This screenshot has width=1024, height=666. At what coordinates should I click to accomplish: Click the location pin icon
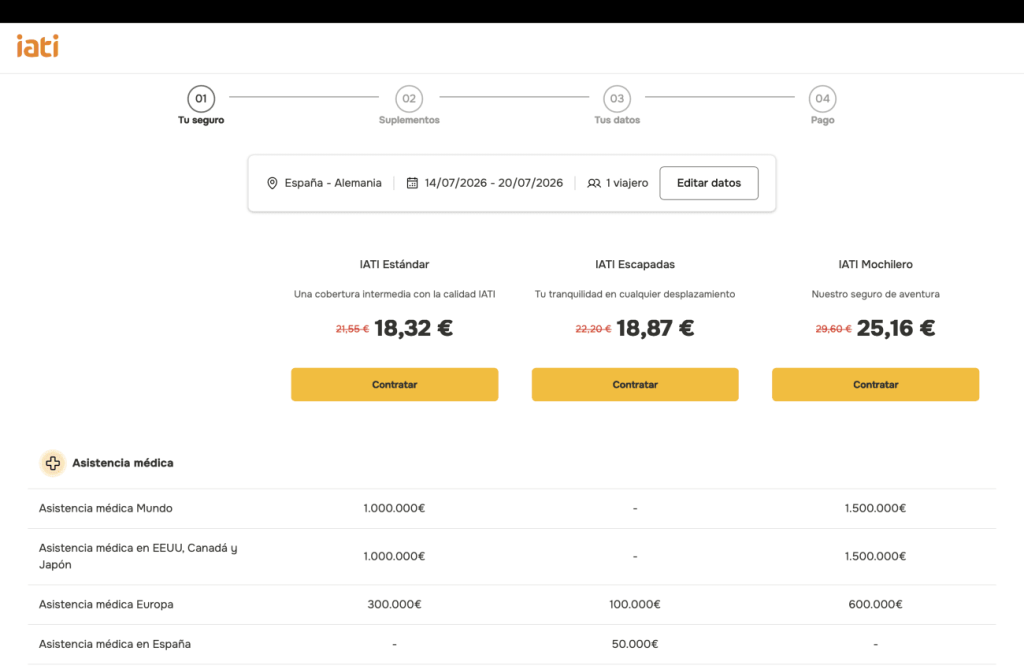click(x=272, y=183)
